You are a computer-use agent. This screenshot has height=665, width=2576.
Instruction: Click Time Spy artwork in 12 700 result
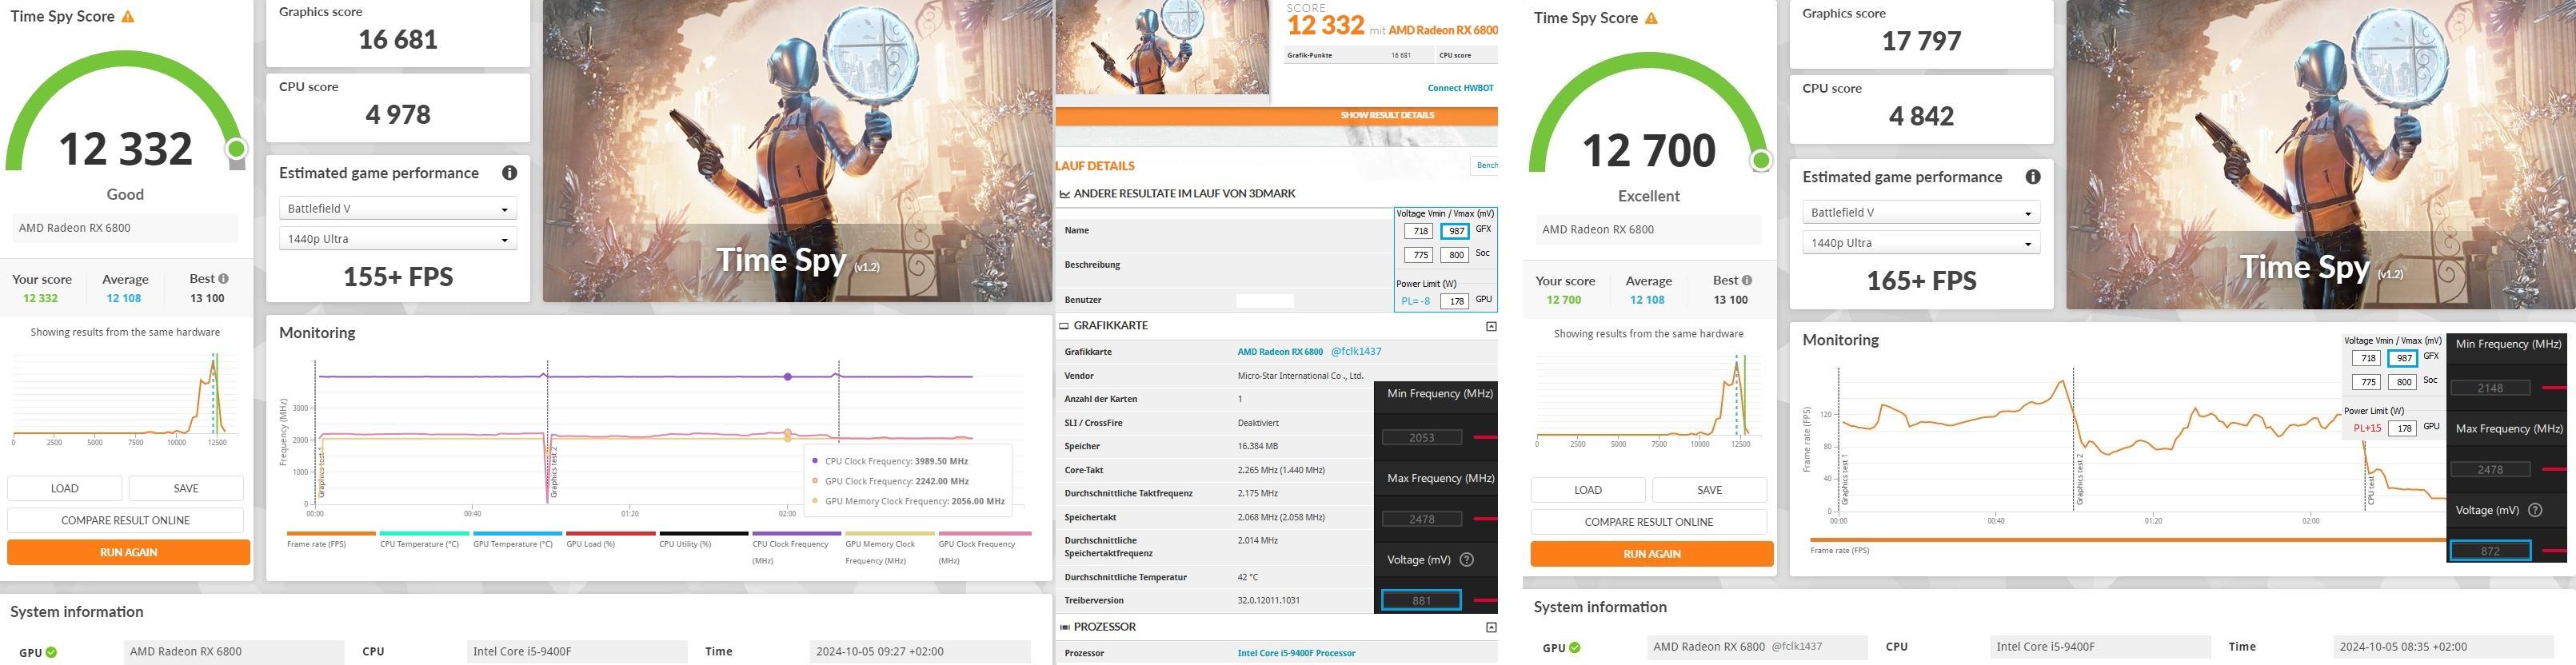[2320, 154]
